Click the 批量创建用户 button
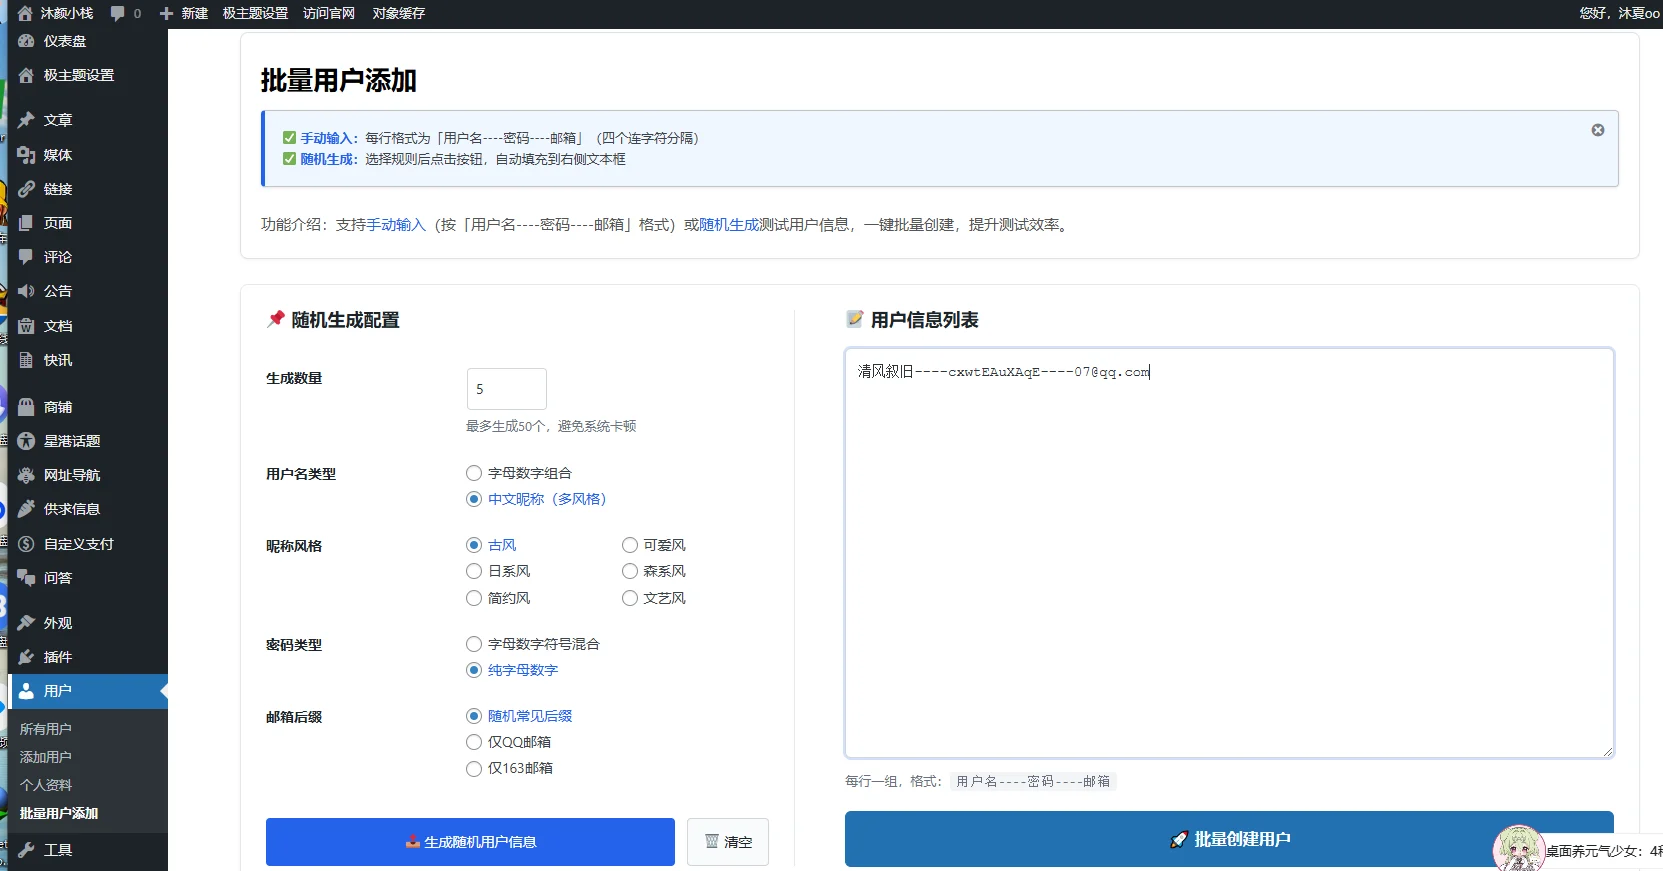Screen dimensions: 1663x871 (x=1229, y=839)
